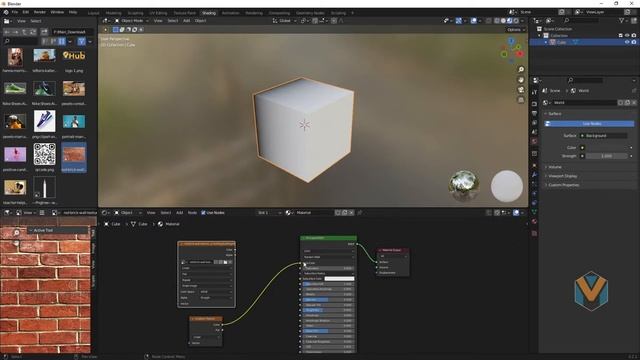Open the Object type dropdown in node editor
Screen dimensions: 640x360
[128, 213]
